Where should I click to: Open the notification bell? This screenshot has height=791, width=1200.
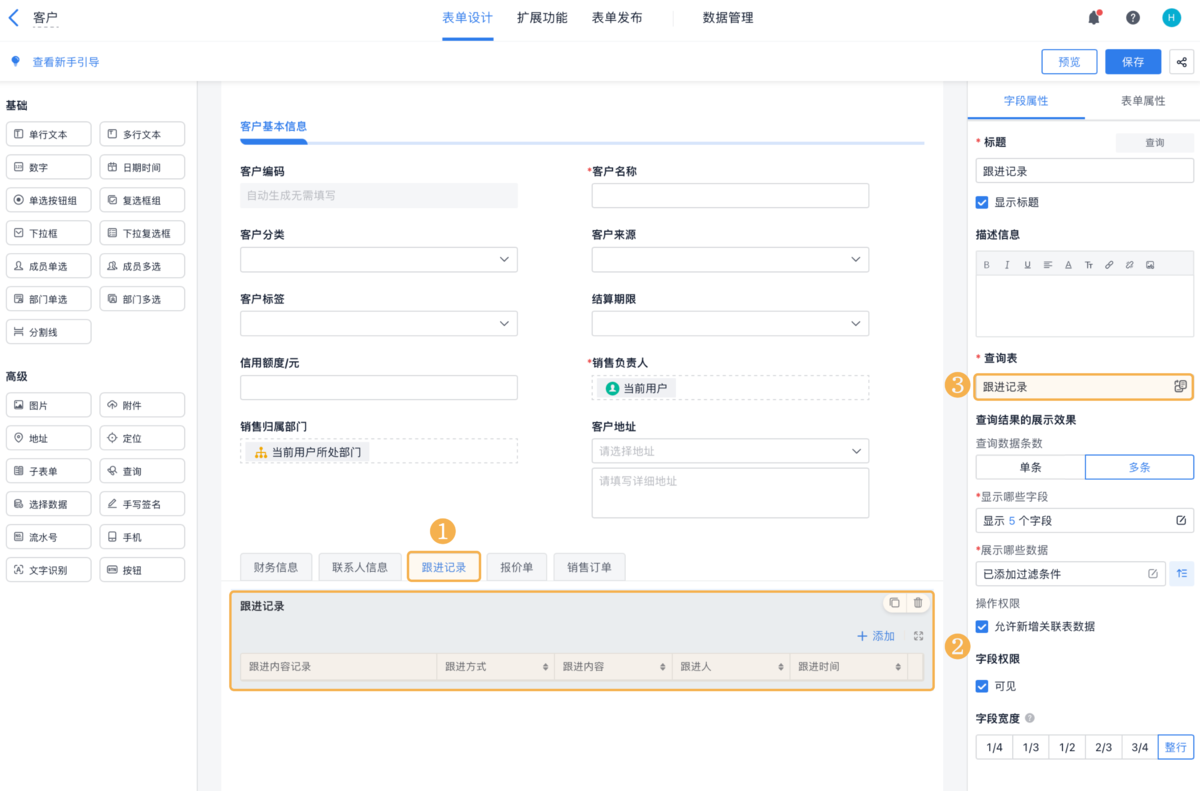(1094, 17)
